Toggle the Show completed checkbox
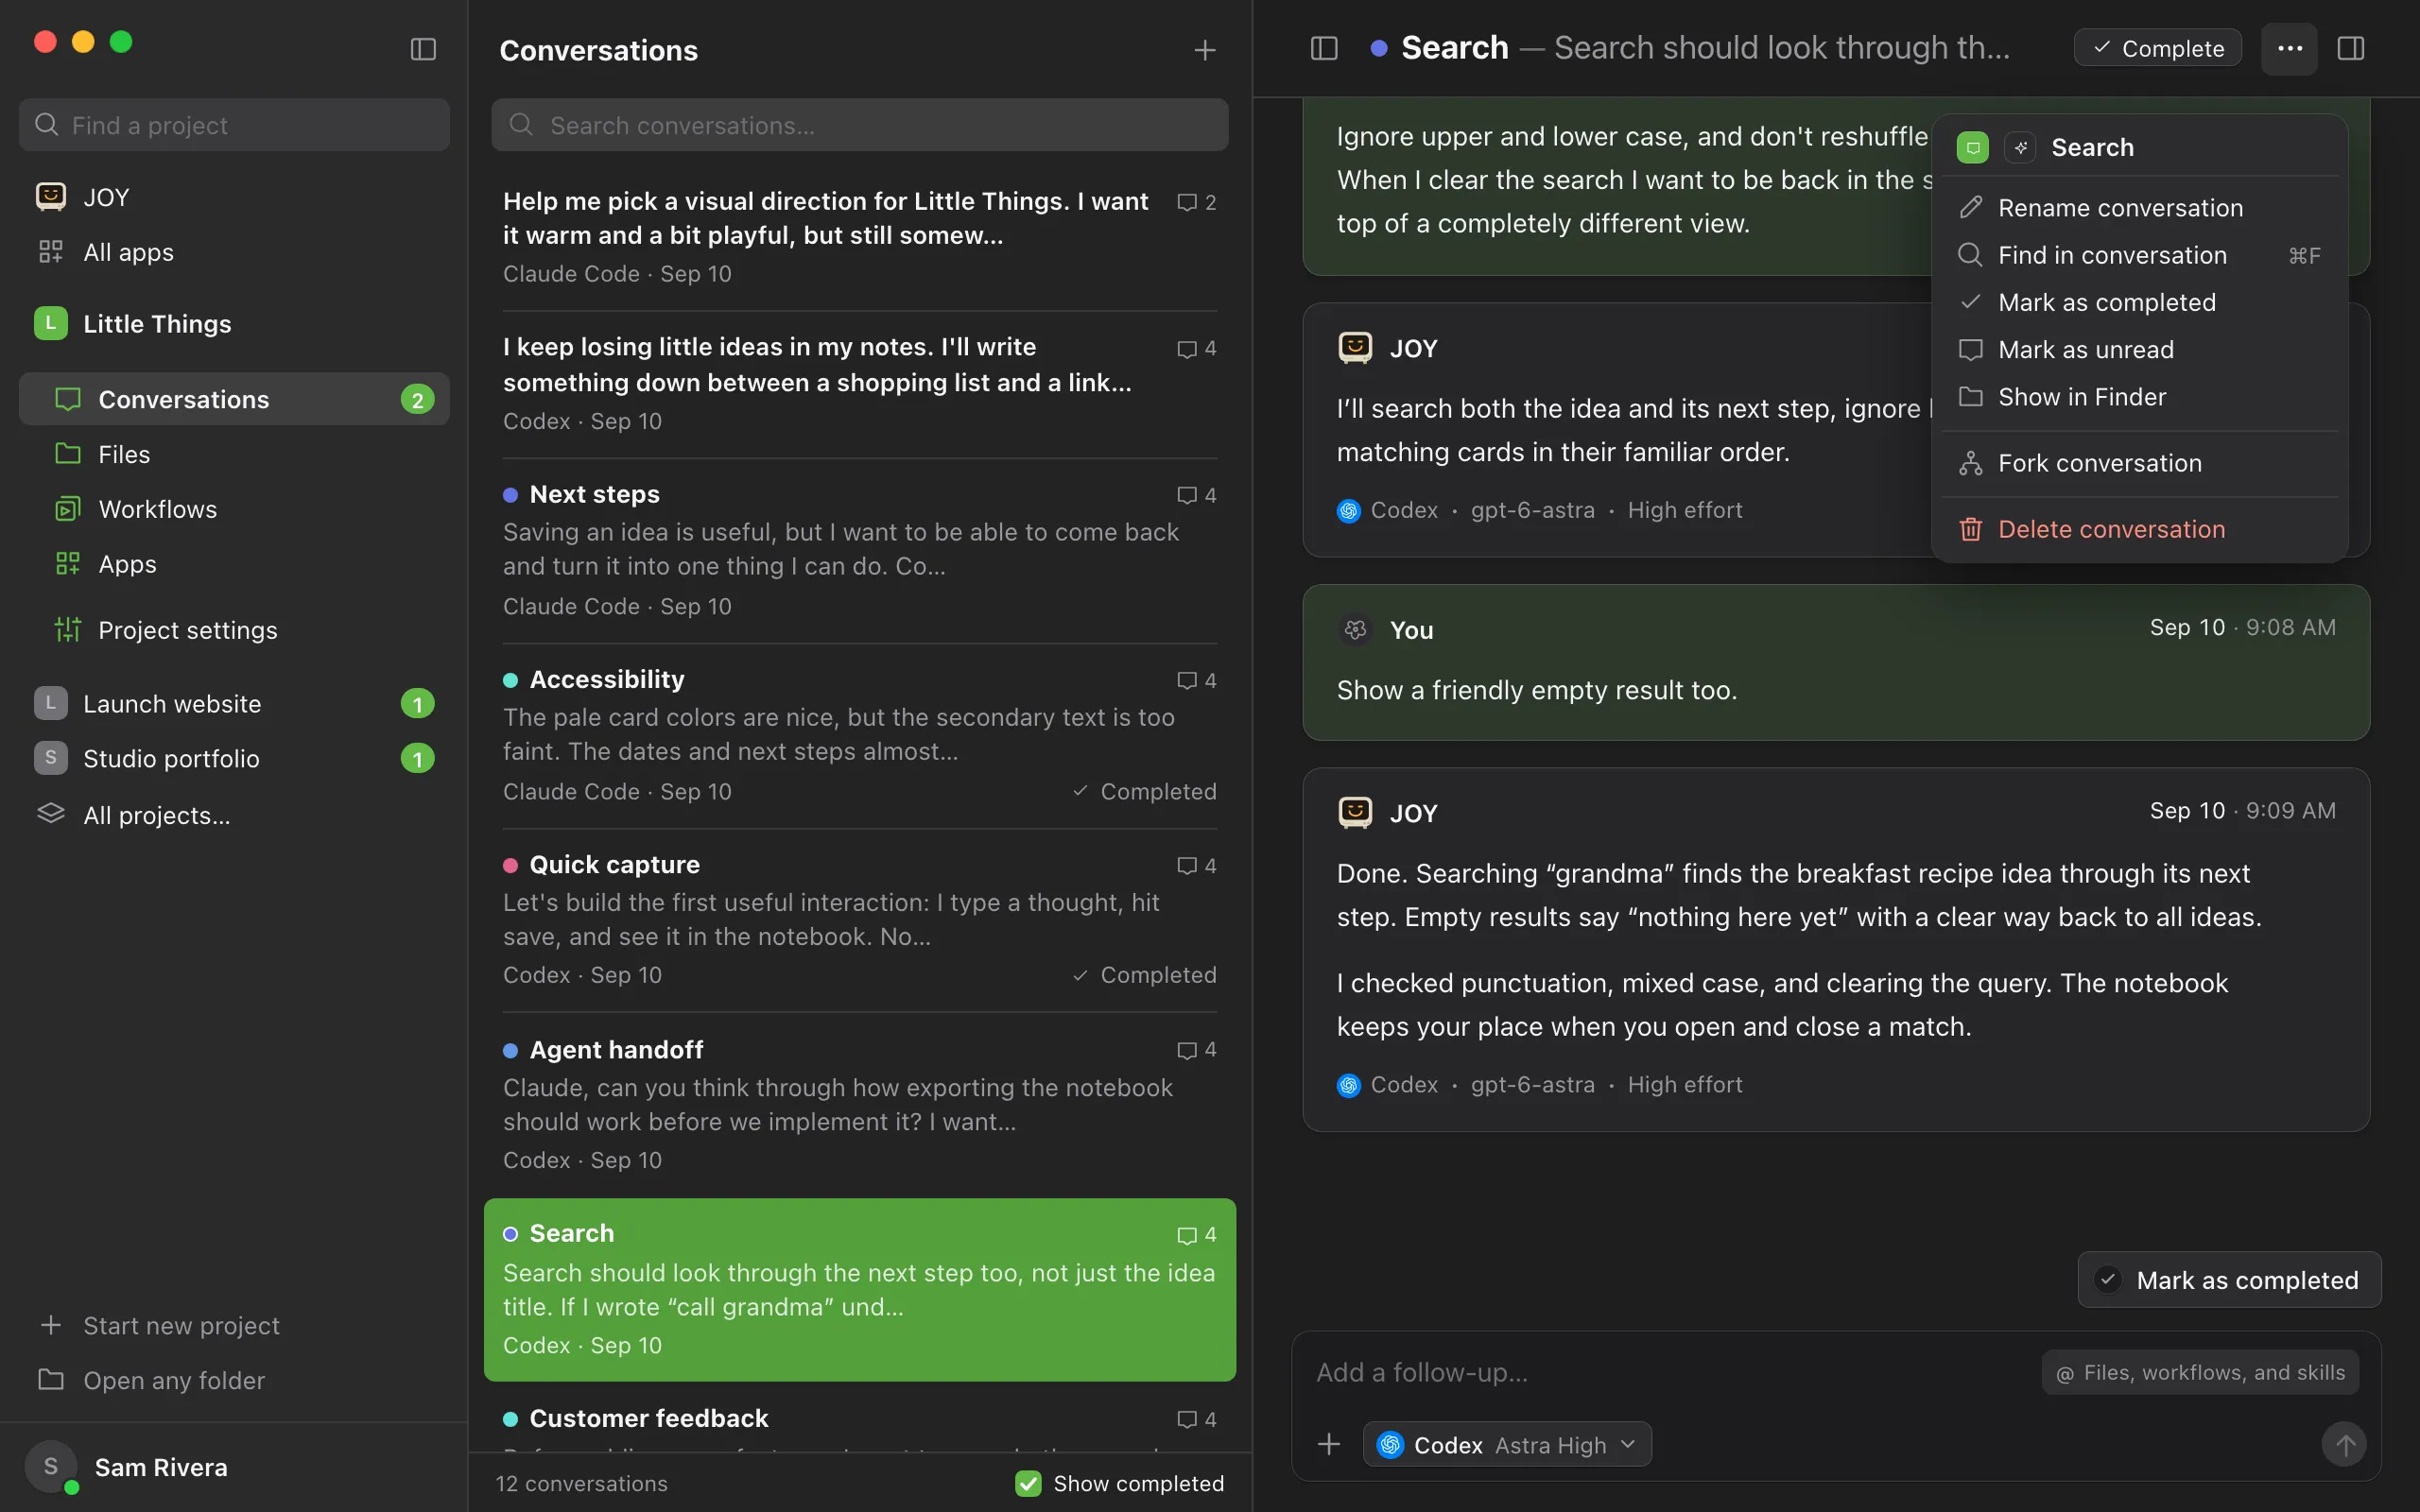Image resolution: width=2420 pixels, height=1512 pixels. point(1028,1483)
